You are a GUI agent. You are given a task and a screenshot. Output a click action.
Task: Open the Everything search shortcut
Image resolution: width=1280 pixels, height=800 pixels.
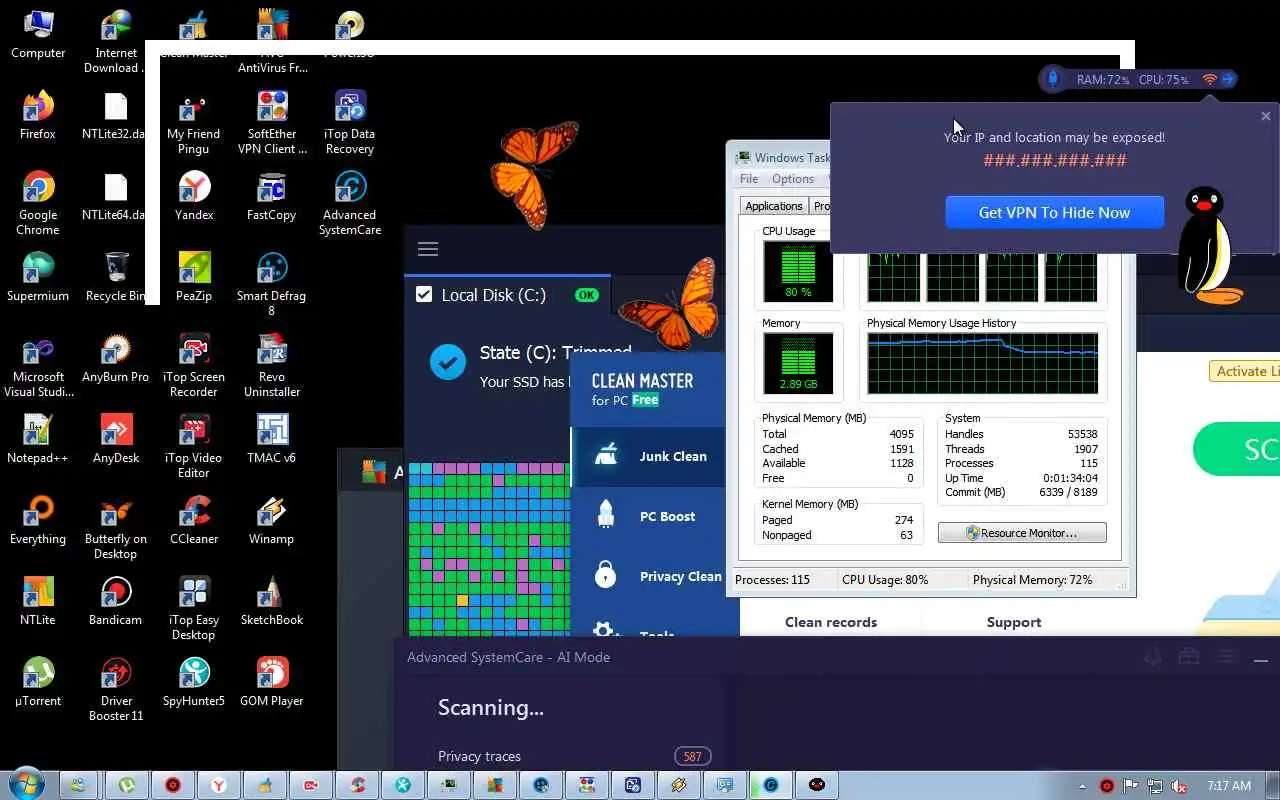tap(38, 521)
